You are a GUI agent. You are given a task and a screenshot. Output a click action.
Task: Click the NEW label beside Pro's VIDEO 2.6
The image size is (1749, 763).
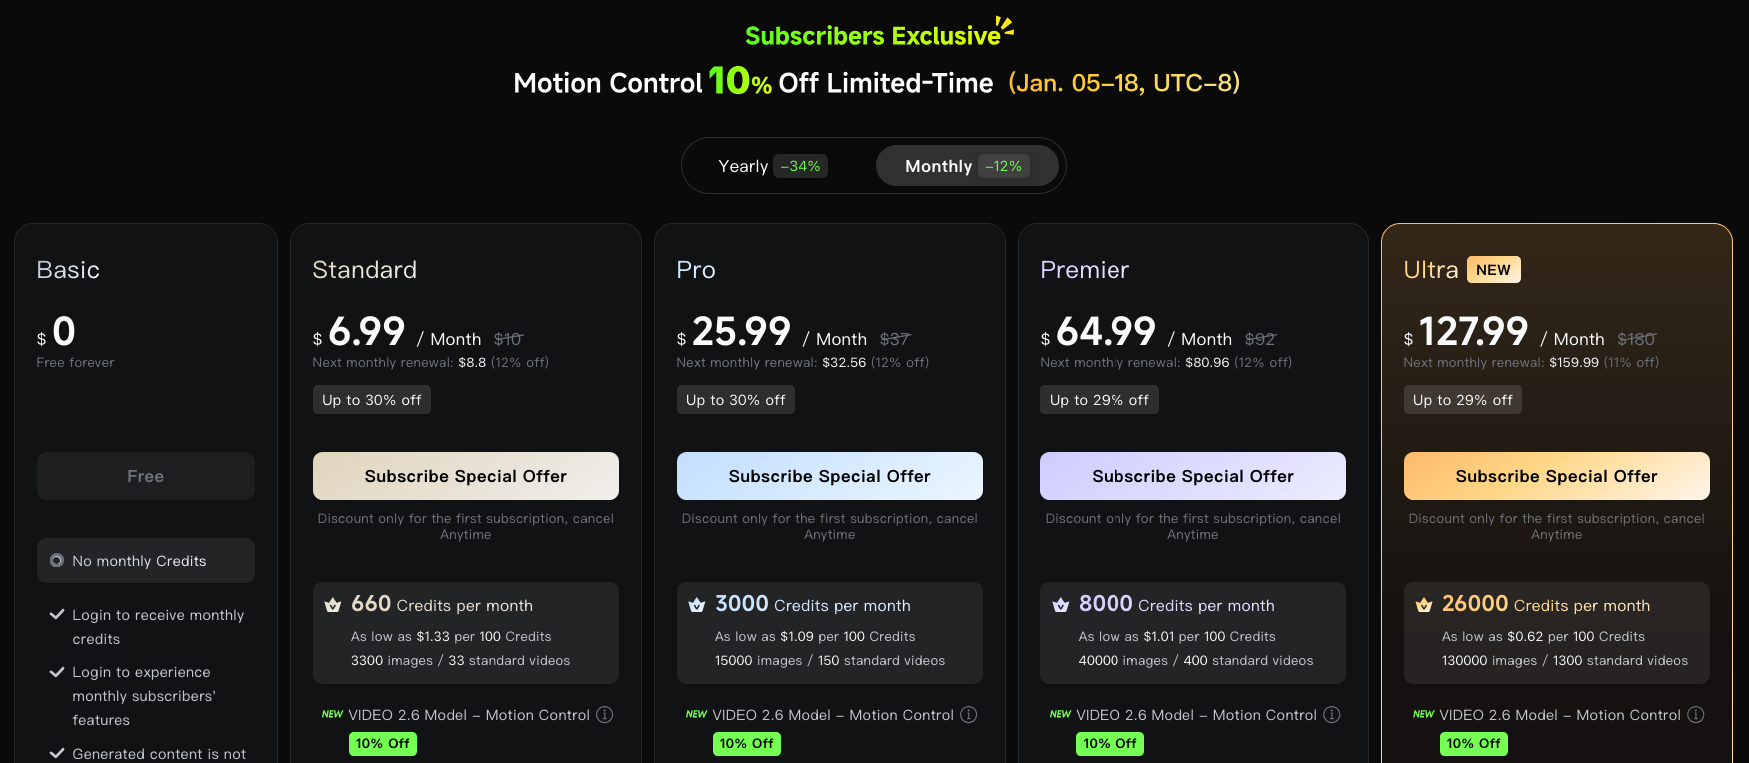tap(695, 714)
